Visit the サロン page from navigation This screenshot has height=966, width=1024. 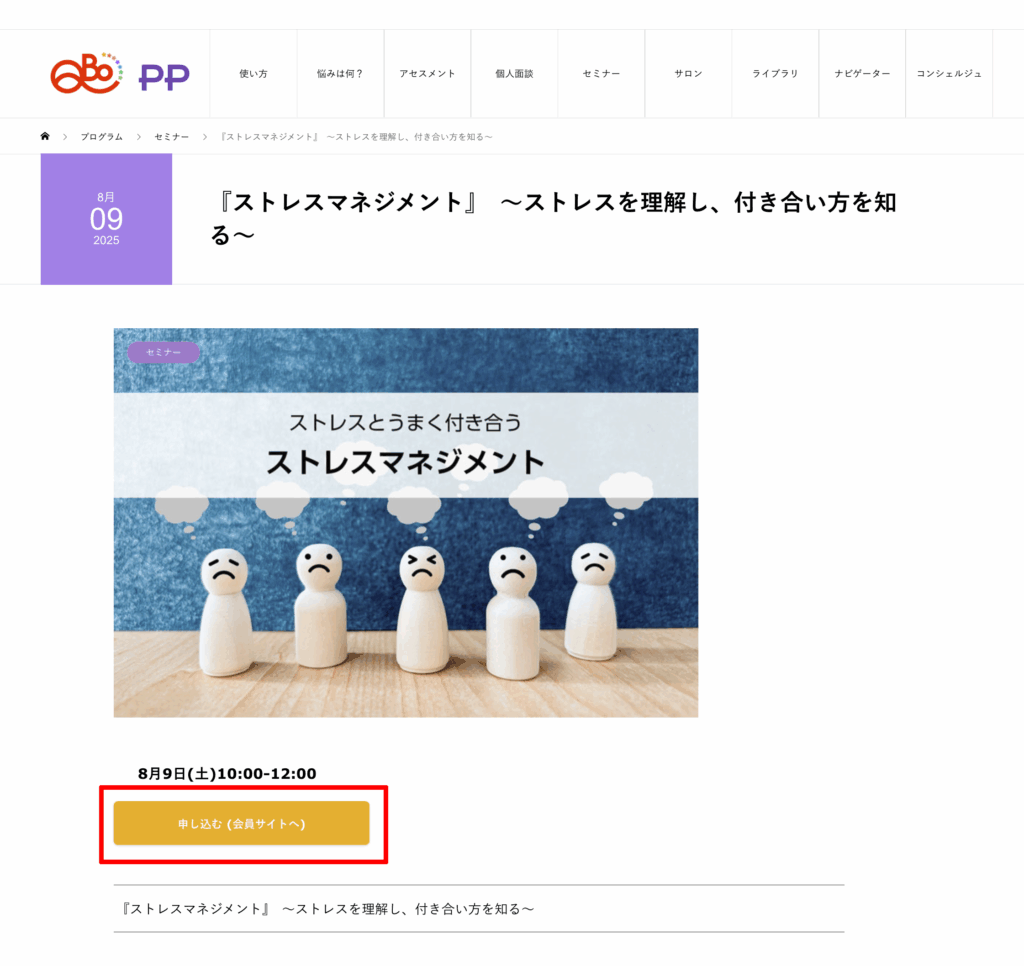[688, 74]
